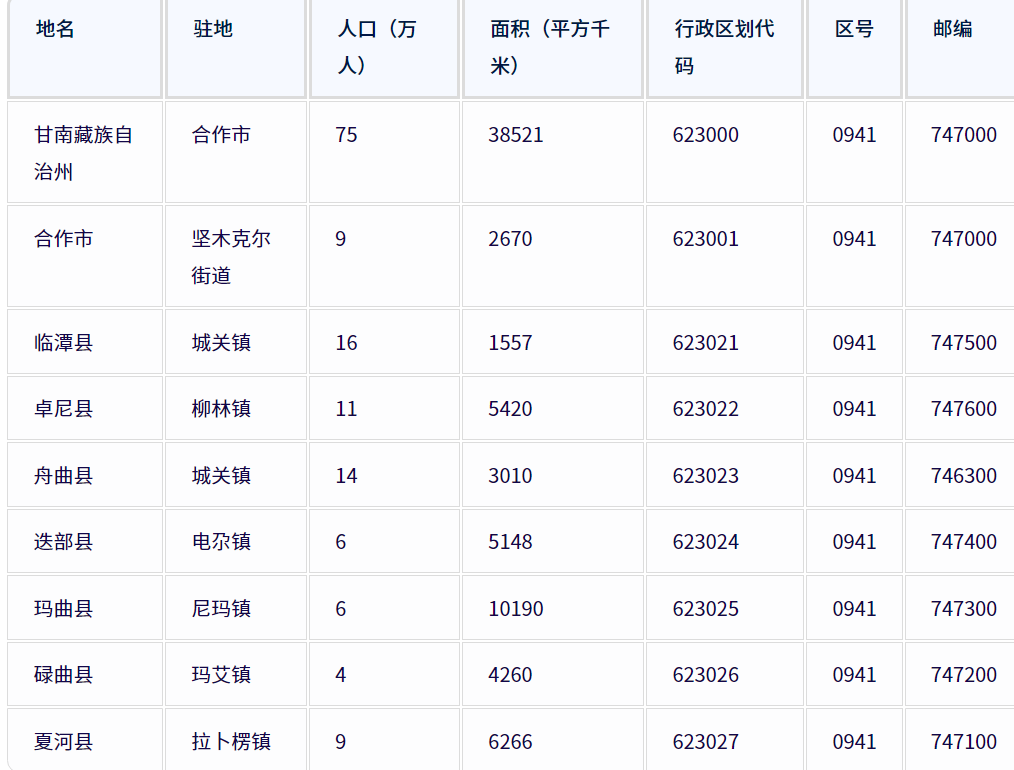Click postal code 747300
The width and height of the screenshot is (1014, 770).
pyautogui.click(x=964, y=608)
